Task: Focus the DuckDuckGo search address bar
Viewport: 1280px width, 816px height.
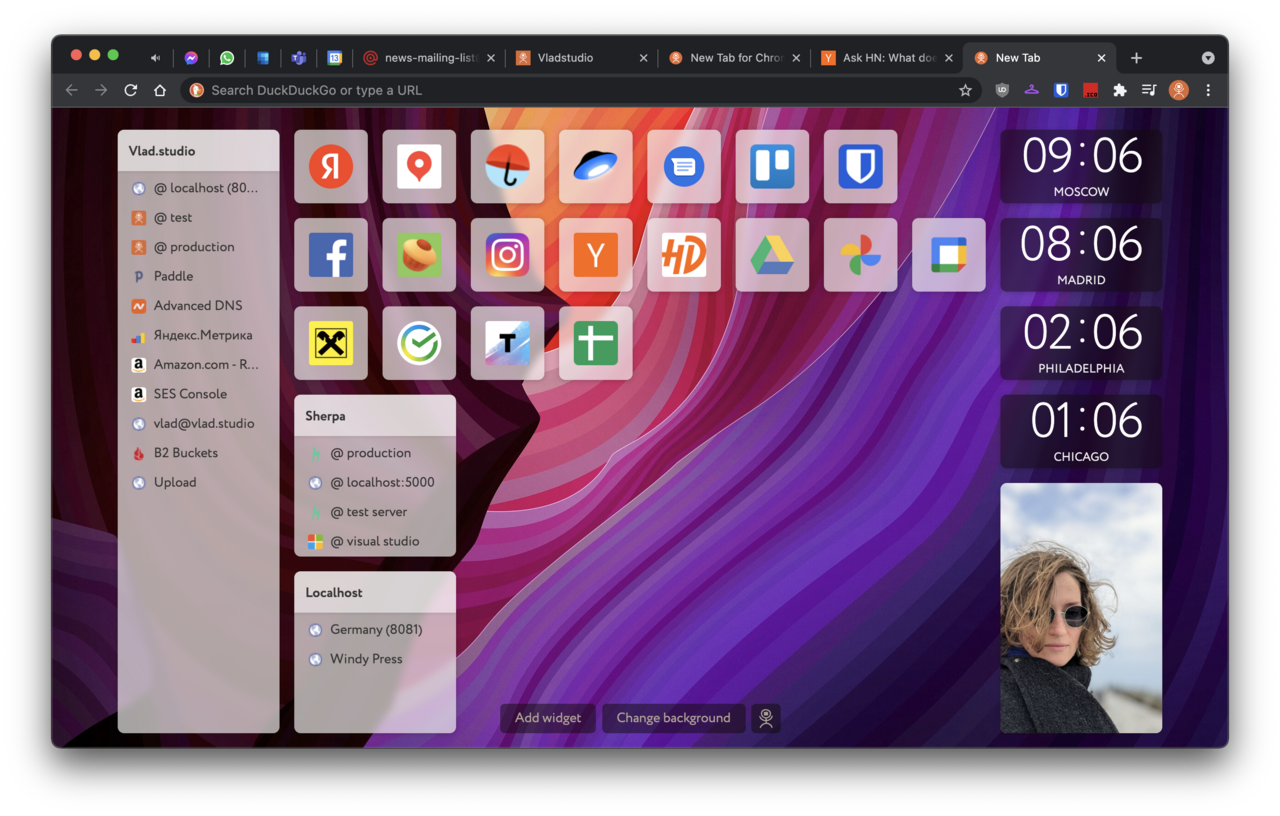Action: pos(580,90)
